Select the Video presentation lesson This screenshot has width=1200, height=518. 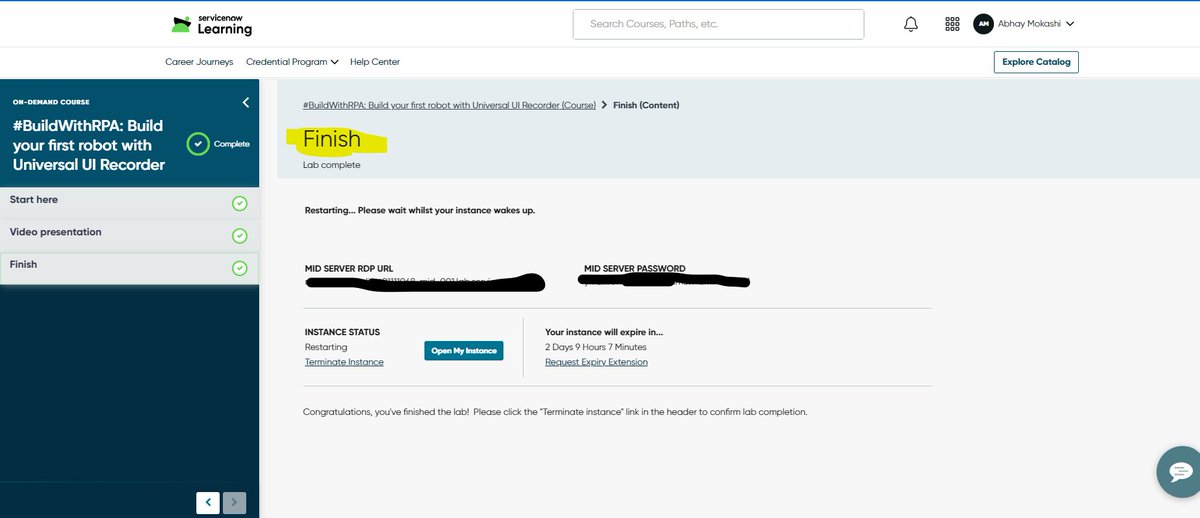[x=129, y=236]
